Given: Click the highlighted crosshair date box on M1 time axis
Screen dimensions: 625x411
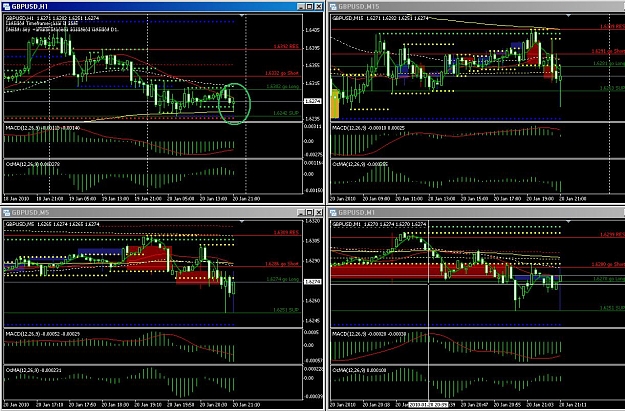Looking at the screenshot, I should pyautogui.click(x=428, y=405).
